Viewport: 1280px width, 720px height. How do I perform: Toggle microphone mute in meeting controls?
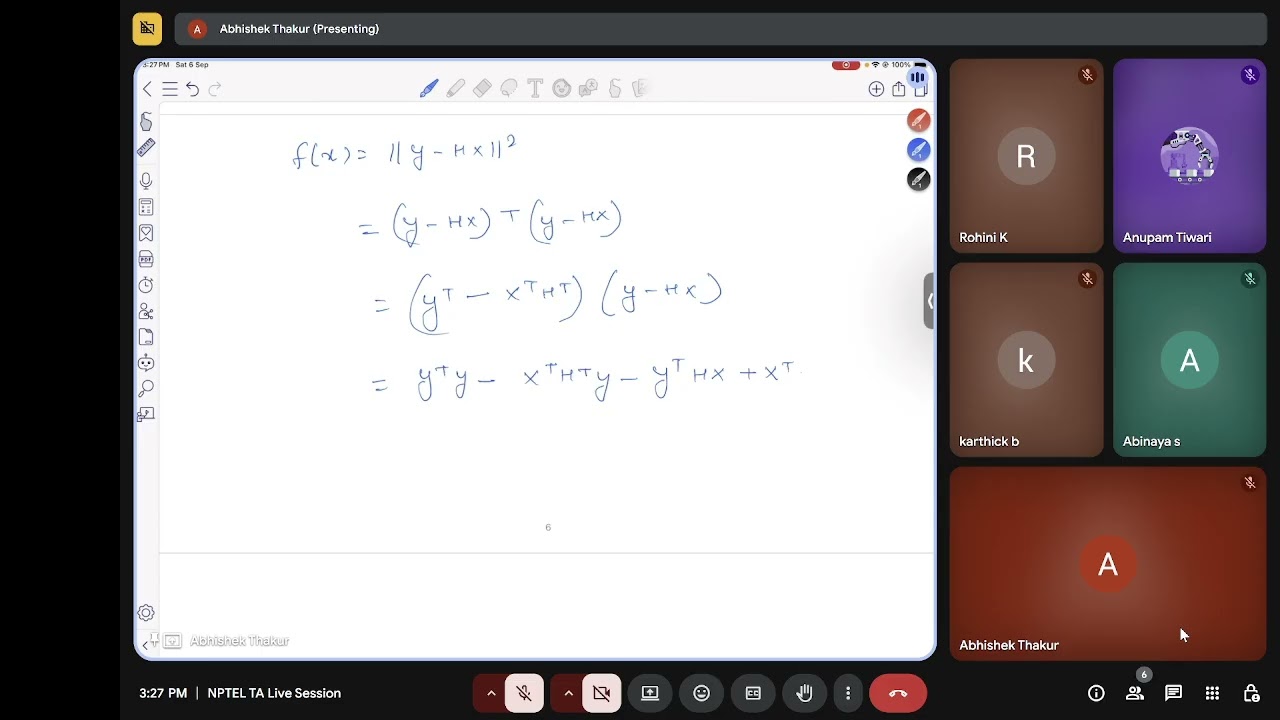(x=524, y=693)
